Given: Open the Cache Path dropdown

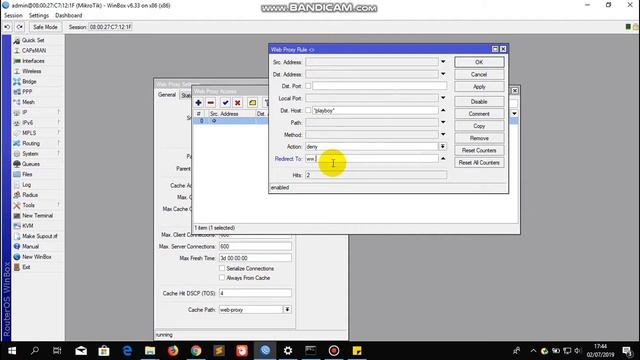Looking at the screenshot, I should coord(287,309).
